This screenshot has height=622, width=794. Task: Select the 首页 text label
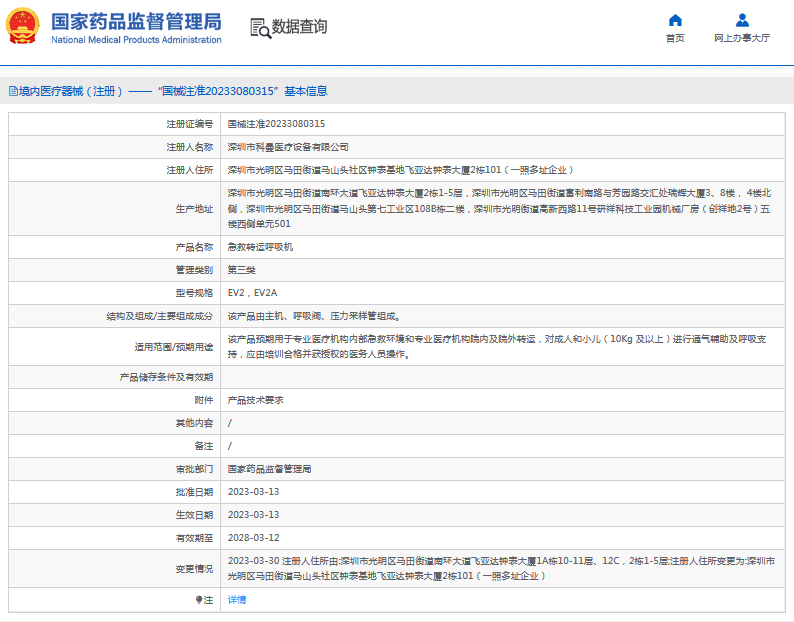tap(675, 38)
